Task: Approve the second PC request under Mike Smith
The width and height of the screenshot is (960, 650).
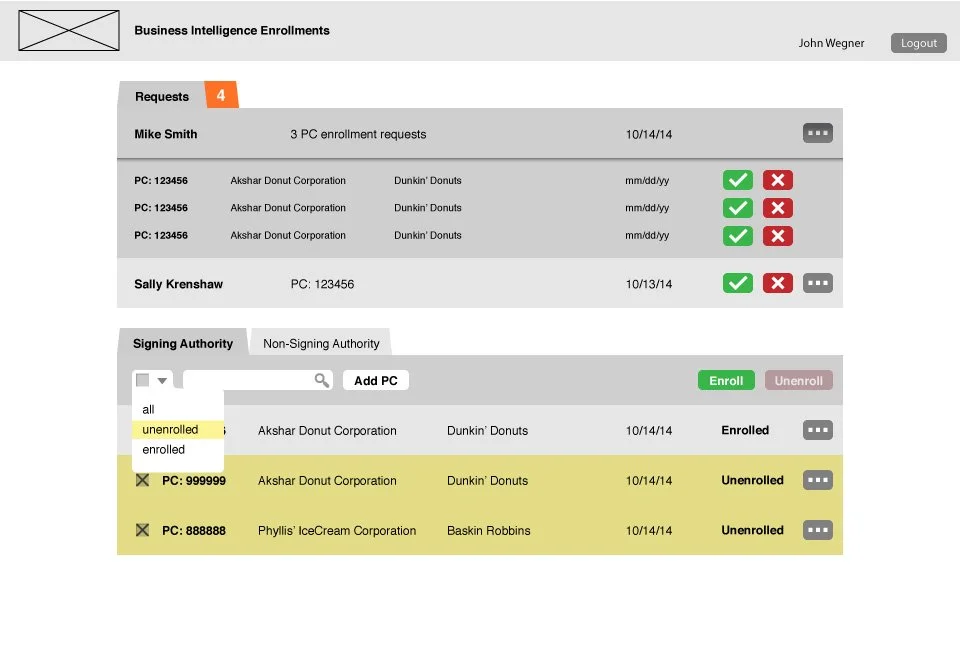Action: coord(738,207)
